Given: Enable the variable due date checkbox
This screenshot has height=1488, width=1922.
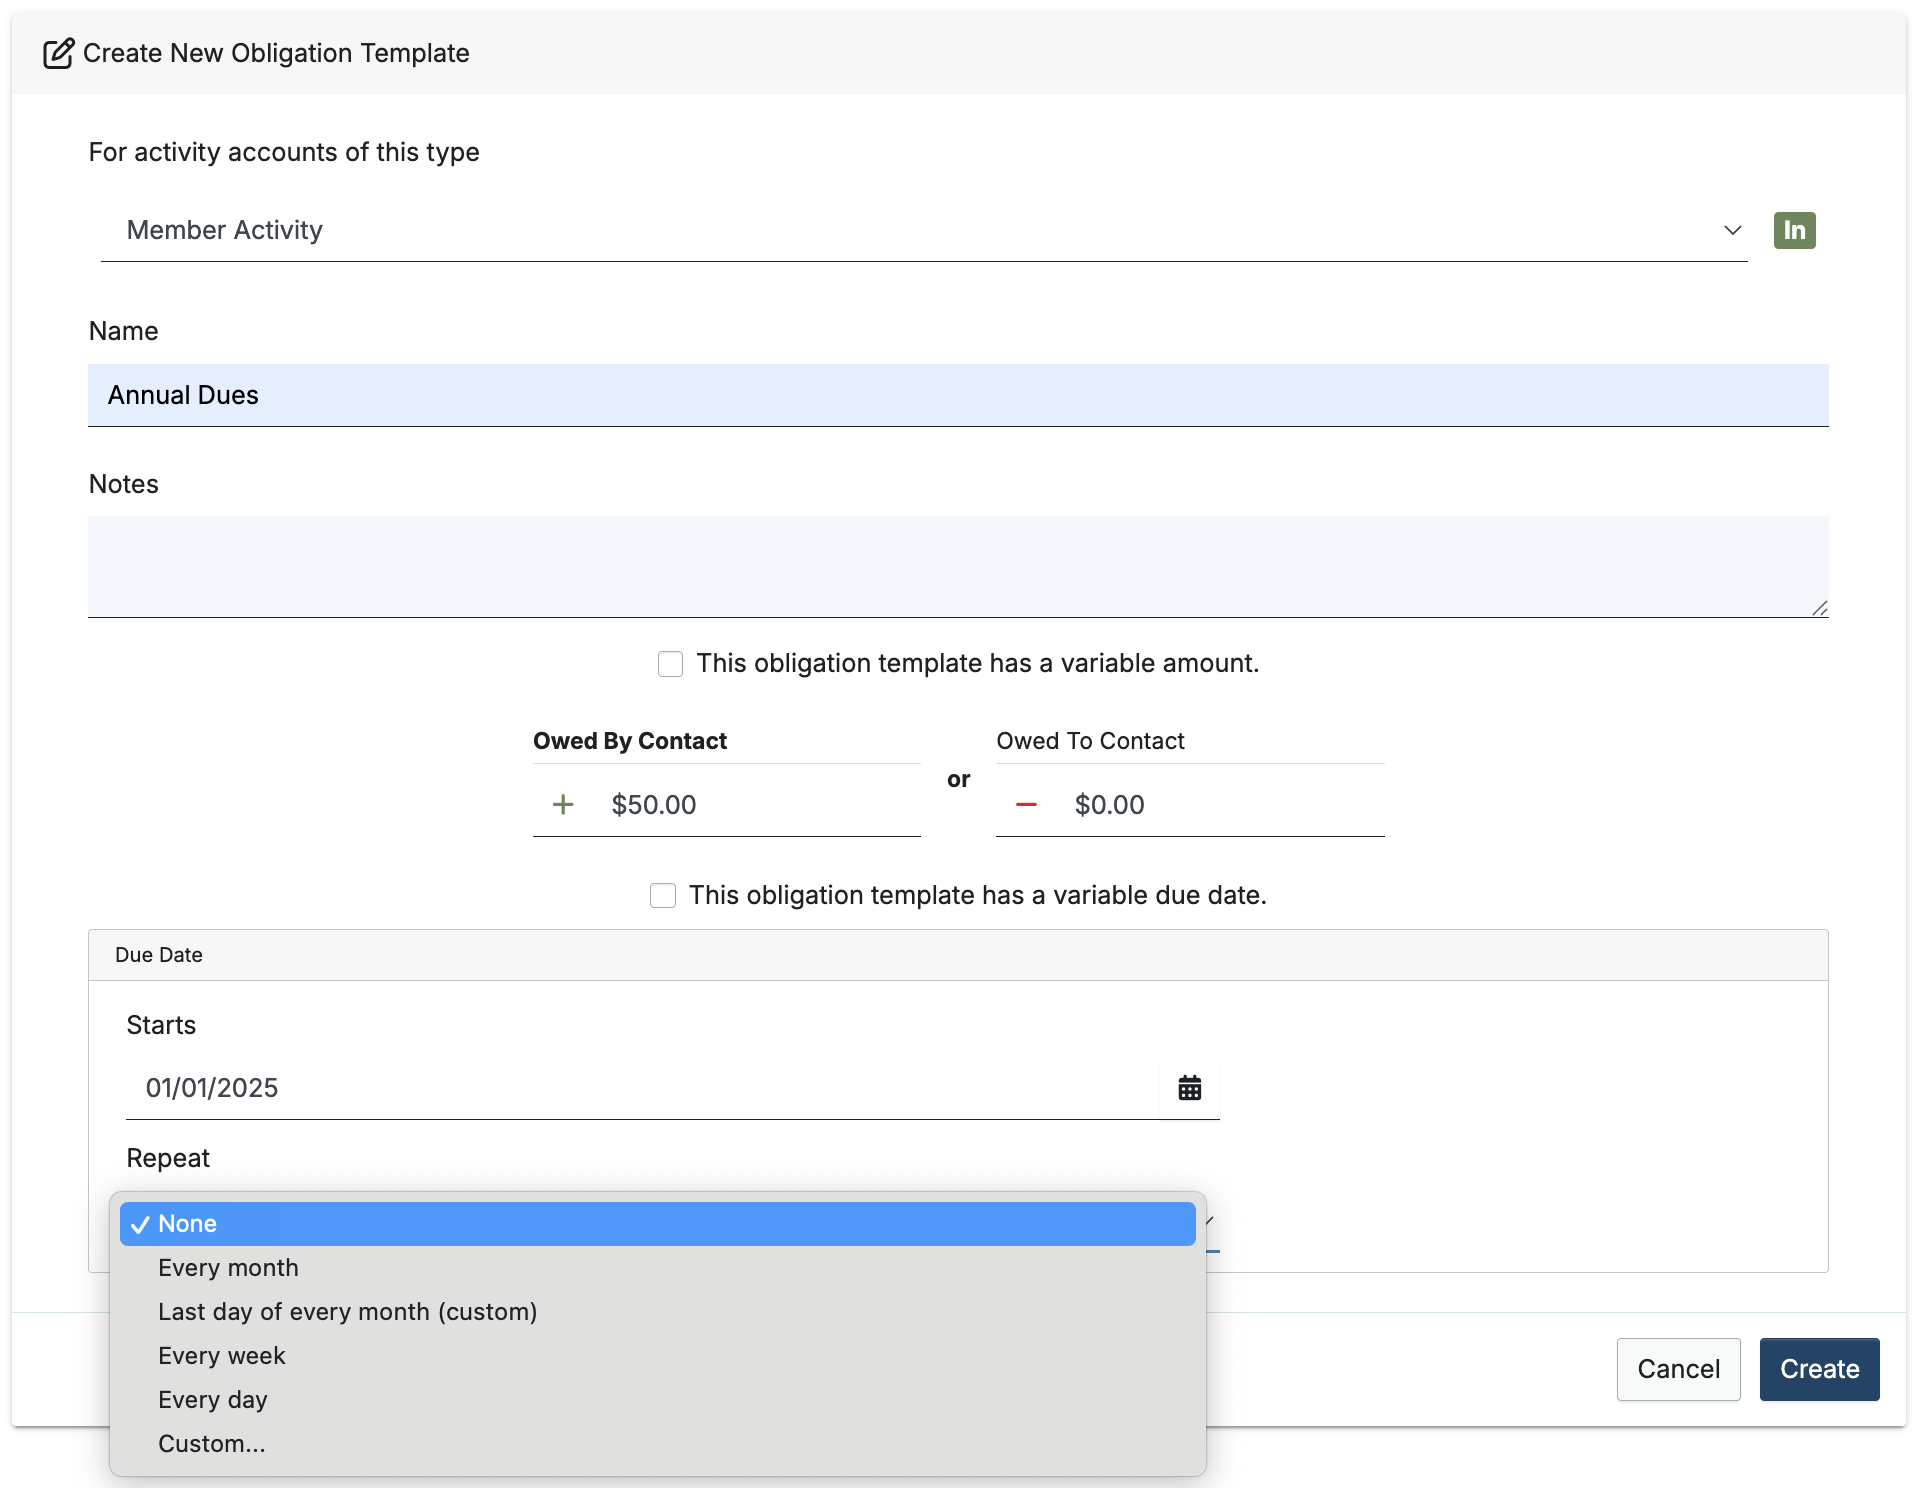Looking at the screenshot, I should (x=663, y=895).
